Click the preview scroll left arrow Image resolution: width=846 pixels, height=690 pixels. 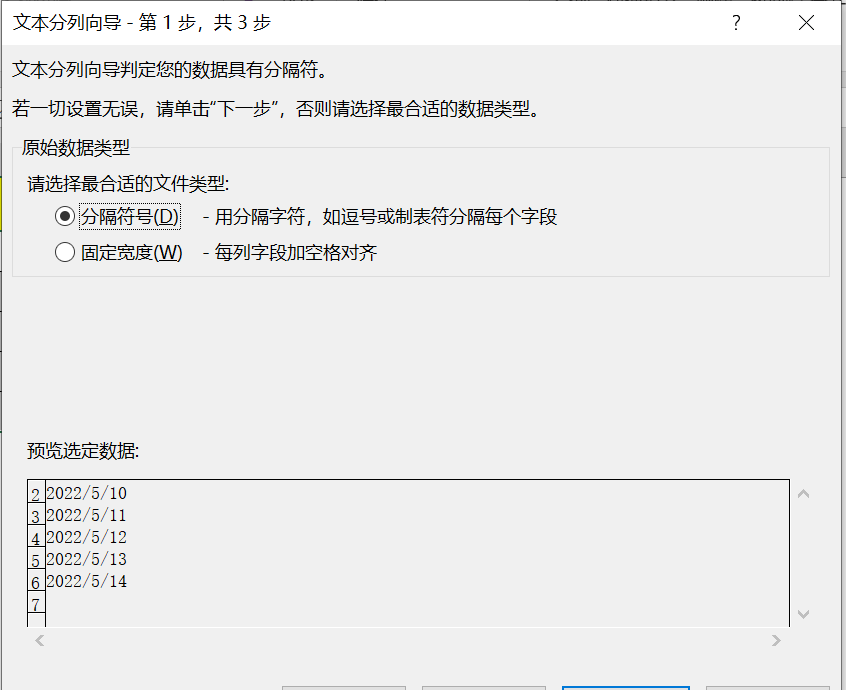pyautogui.click(x=39, y=640)
